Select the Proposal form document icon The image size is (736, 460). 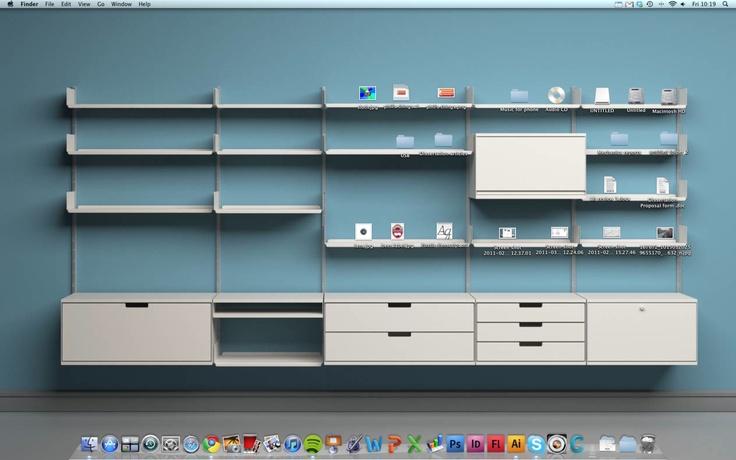click(662, 186)
